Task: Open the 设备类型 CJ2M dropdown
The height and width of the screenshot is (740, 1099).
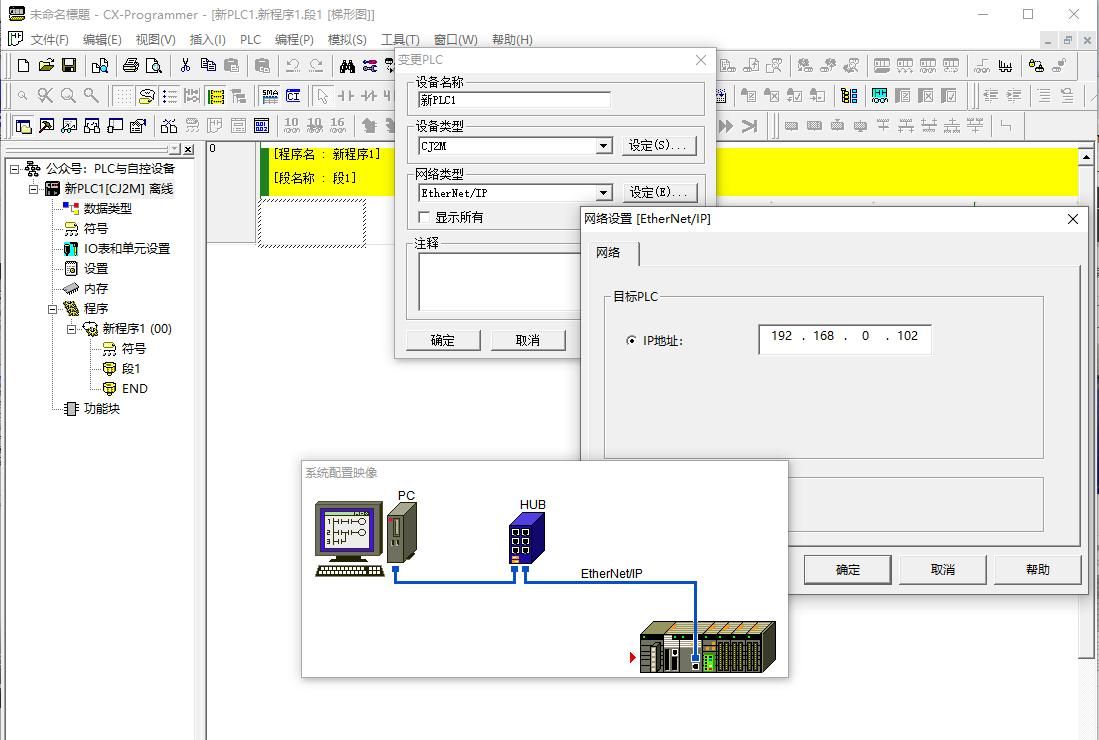Action: click(602, 145)
